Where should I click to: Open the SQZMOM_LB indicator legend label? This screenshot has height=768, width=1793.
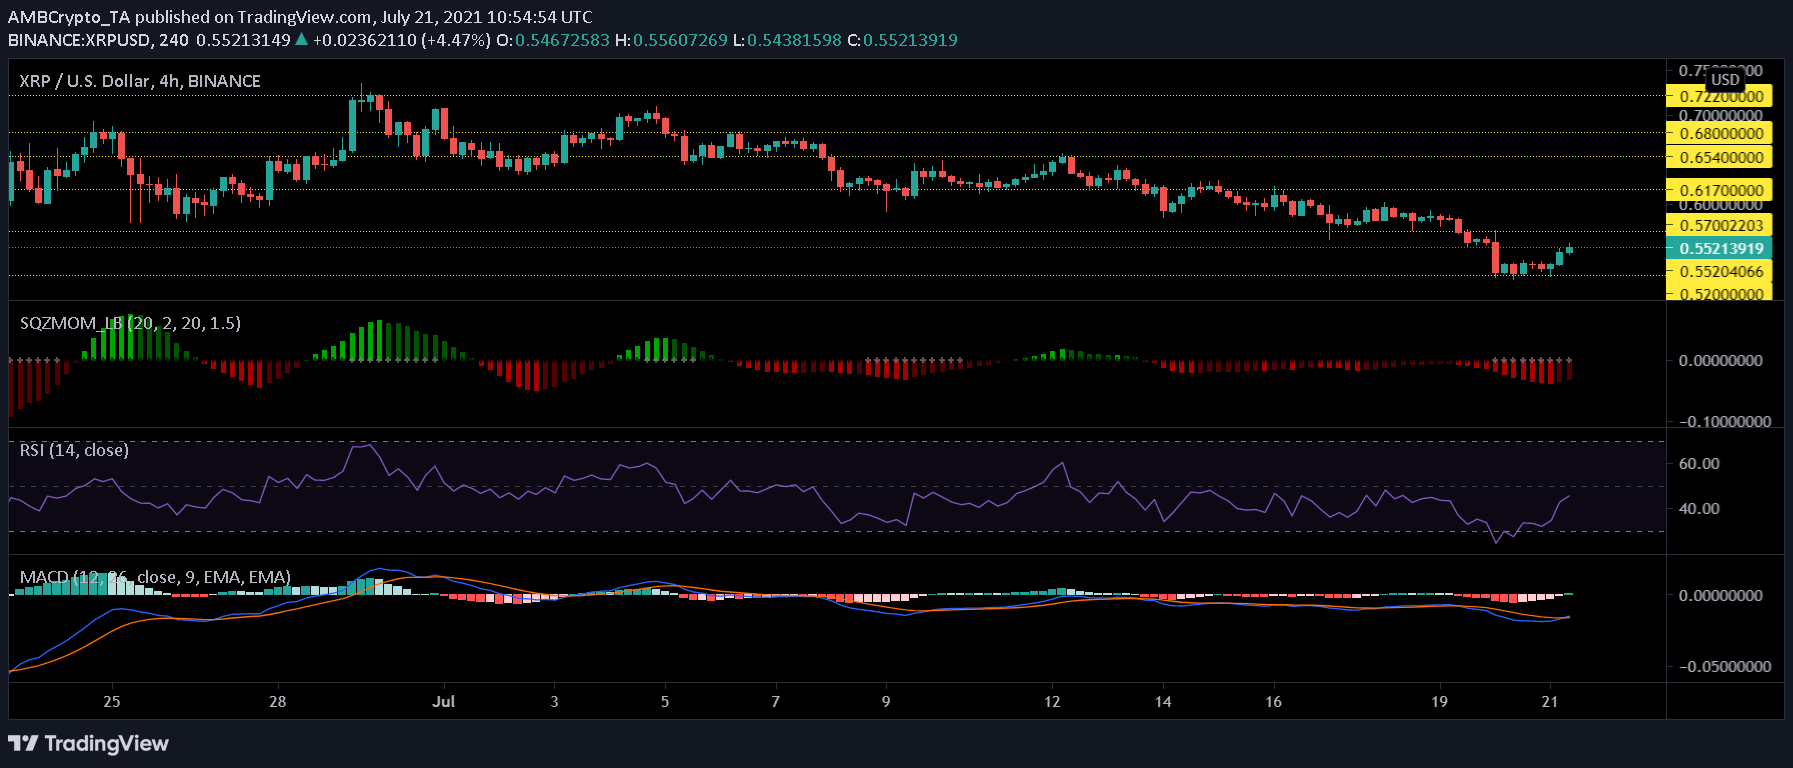tap(130, 323)
